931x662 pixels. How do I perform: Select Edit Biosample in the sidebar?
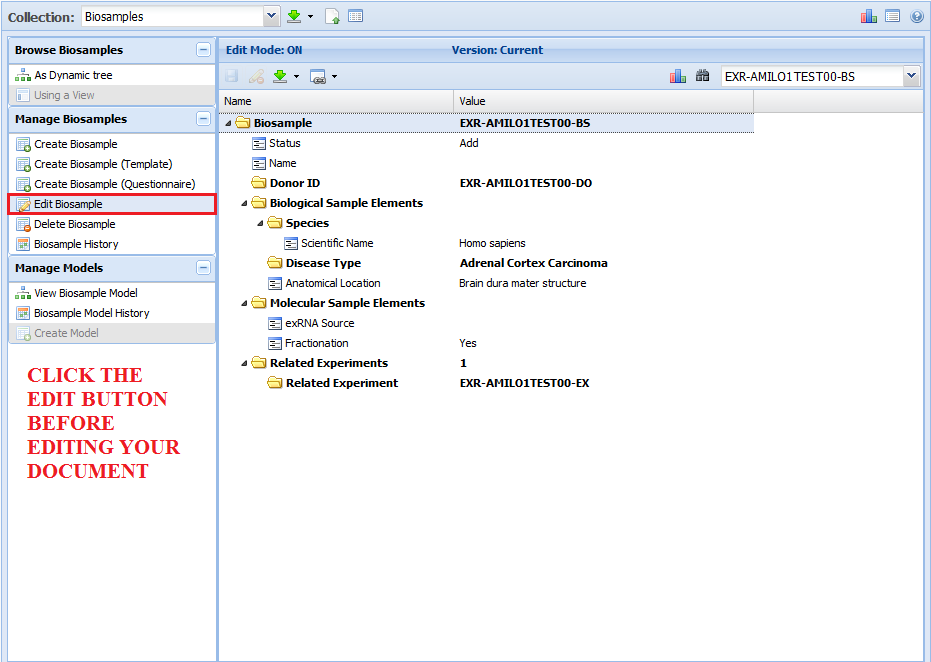click(68, 204)
